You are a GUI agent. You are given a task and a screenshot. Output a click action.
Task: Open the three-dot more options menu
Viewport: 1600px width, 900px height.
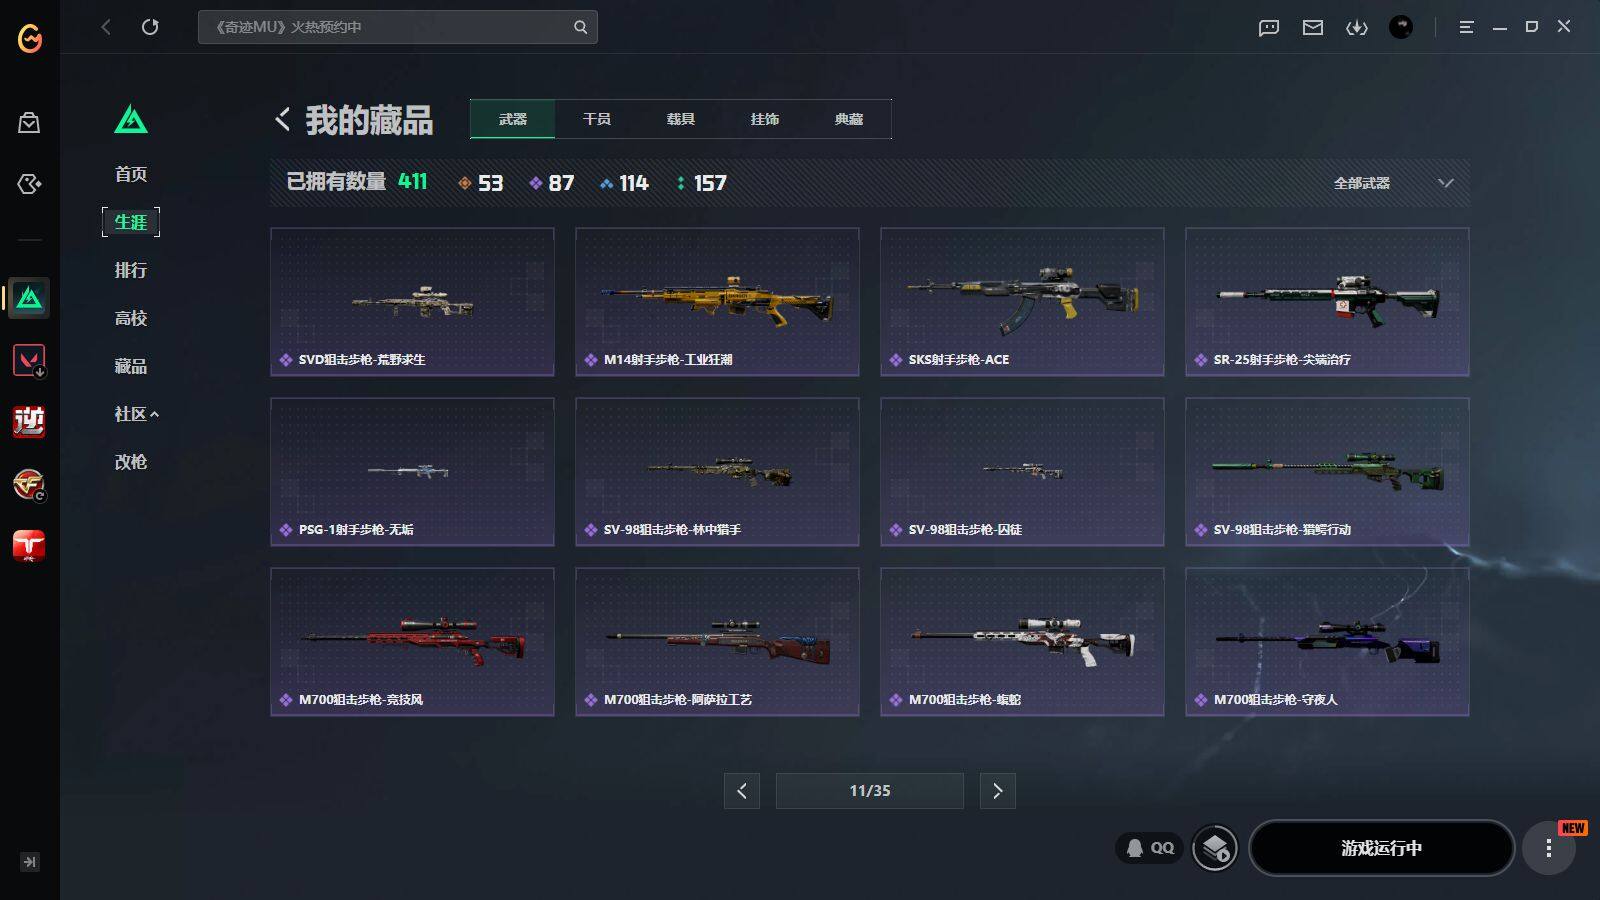[x=1549, y=848]
